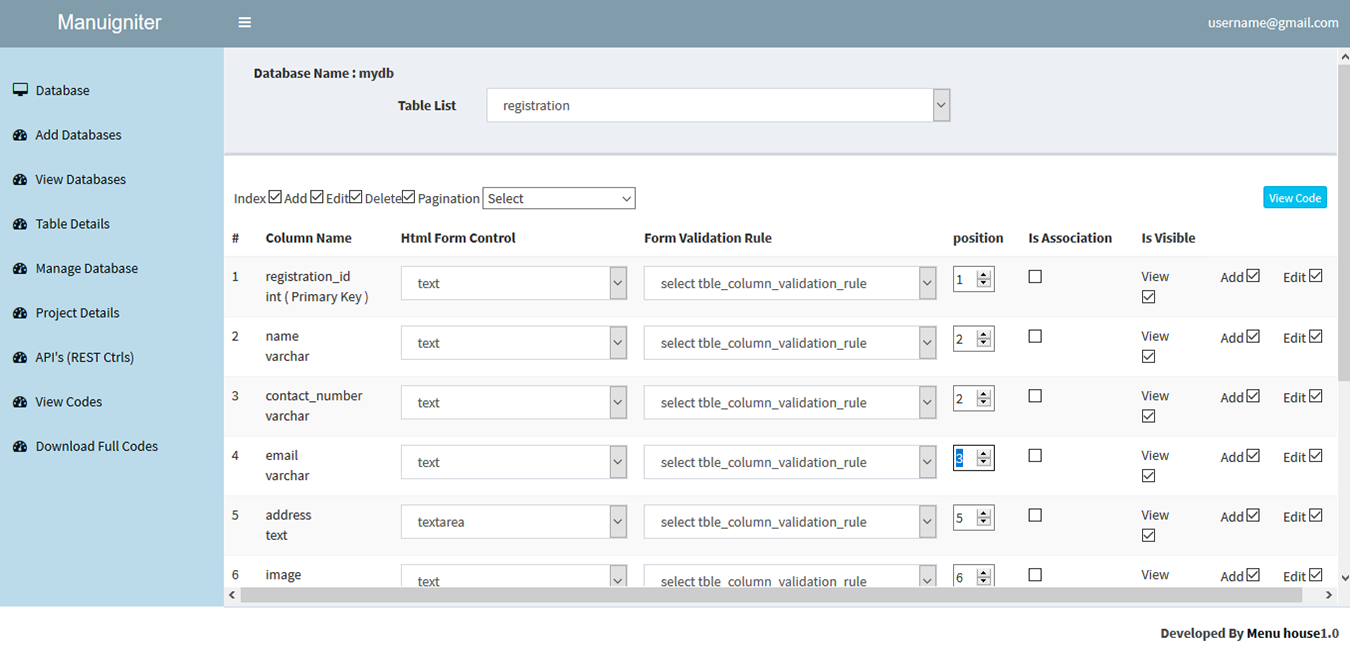Click the Download Full Codes icon

pos(20,447)
